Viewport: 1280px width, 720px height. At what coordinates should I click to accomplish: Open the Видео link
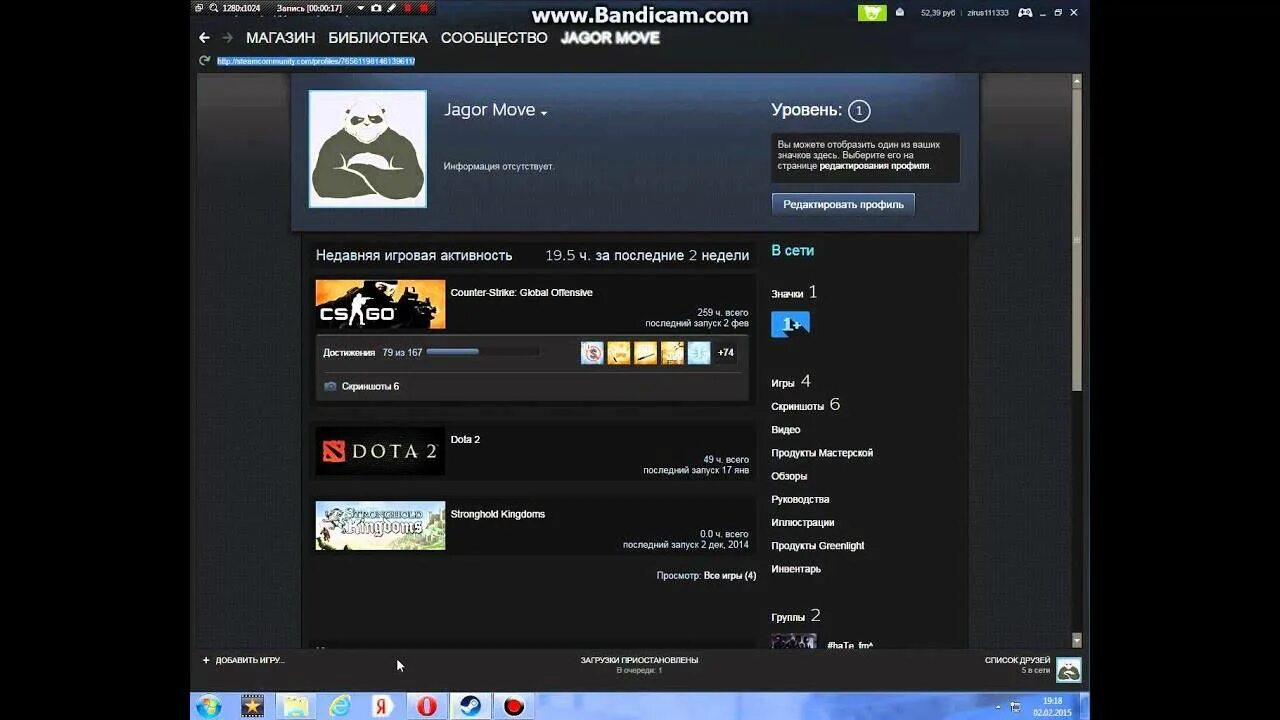pos(785,430)
